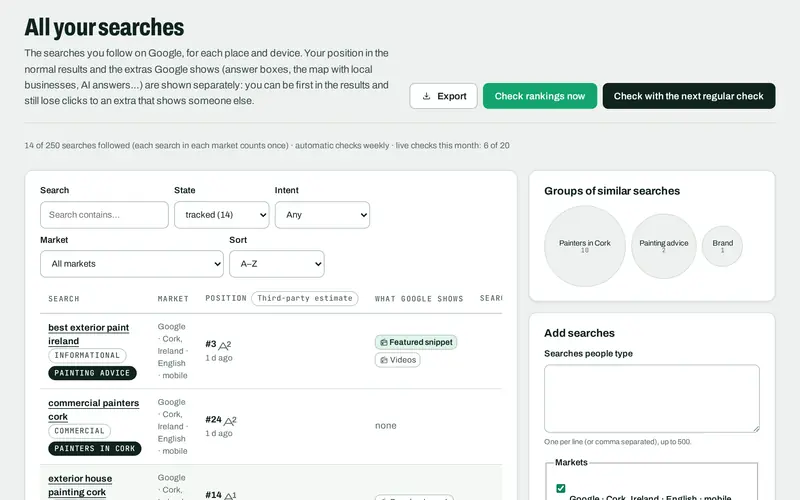
Task: Click the Searches people type text area
Action: click(652, 398)
